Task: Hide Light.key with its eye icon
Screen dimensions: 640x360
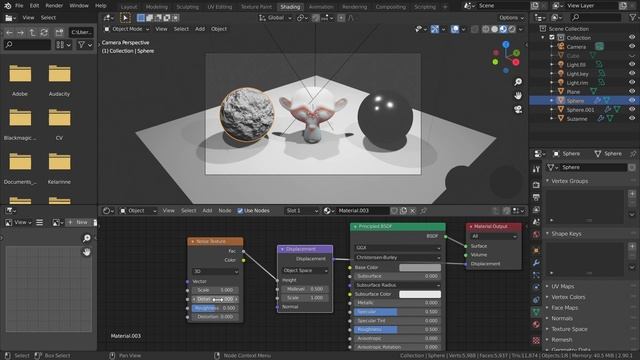Action: (632, 73)
